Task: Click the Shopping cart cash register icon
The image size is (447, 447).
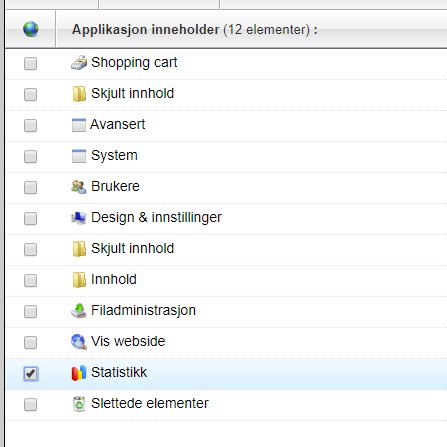Action: [79, 63]
